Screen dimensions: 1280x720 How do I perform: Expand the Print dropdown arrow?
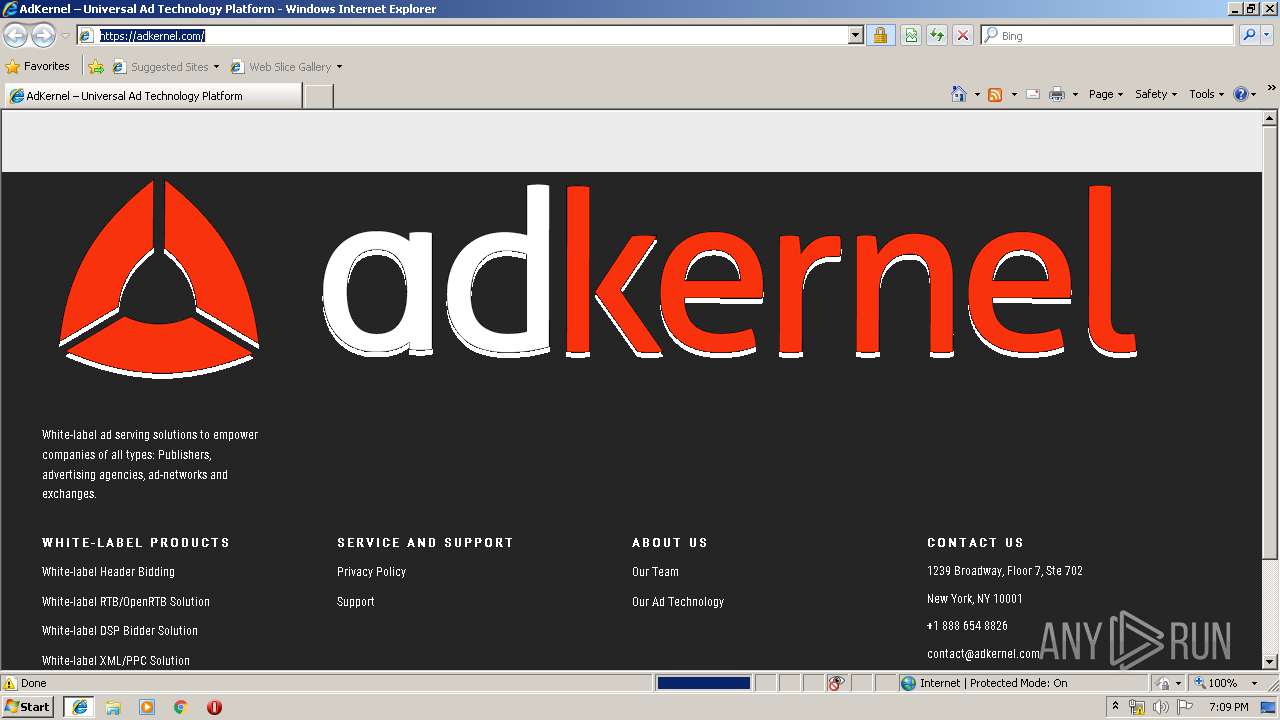1075,94
